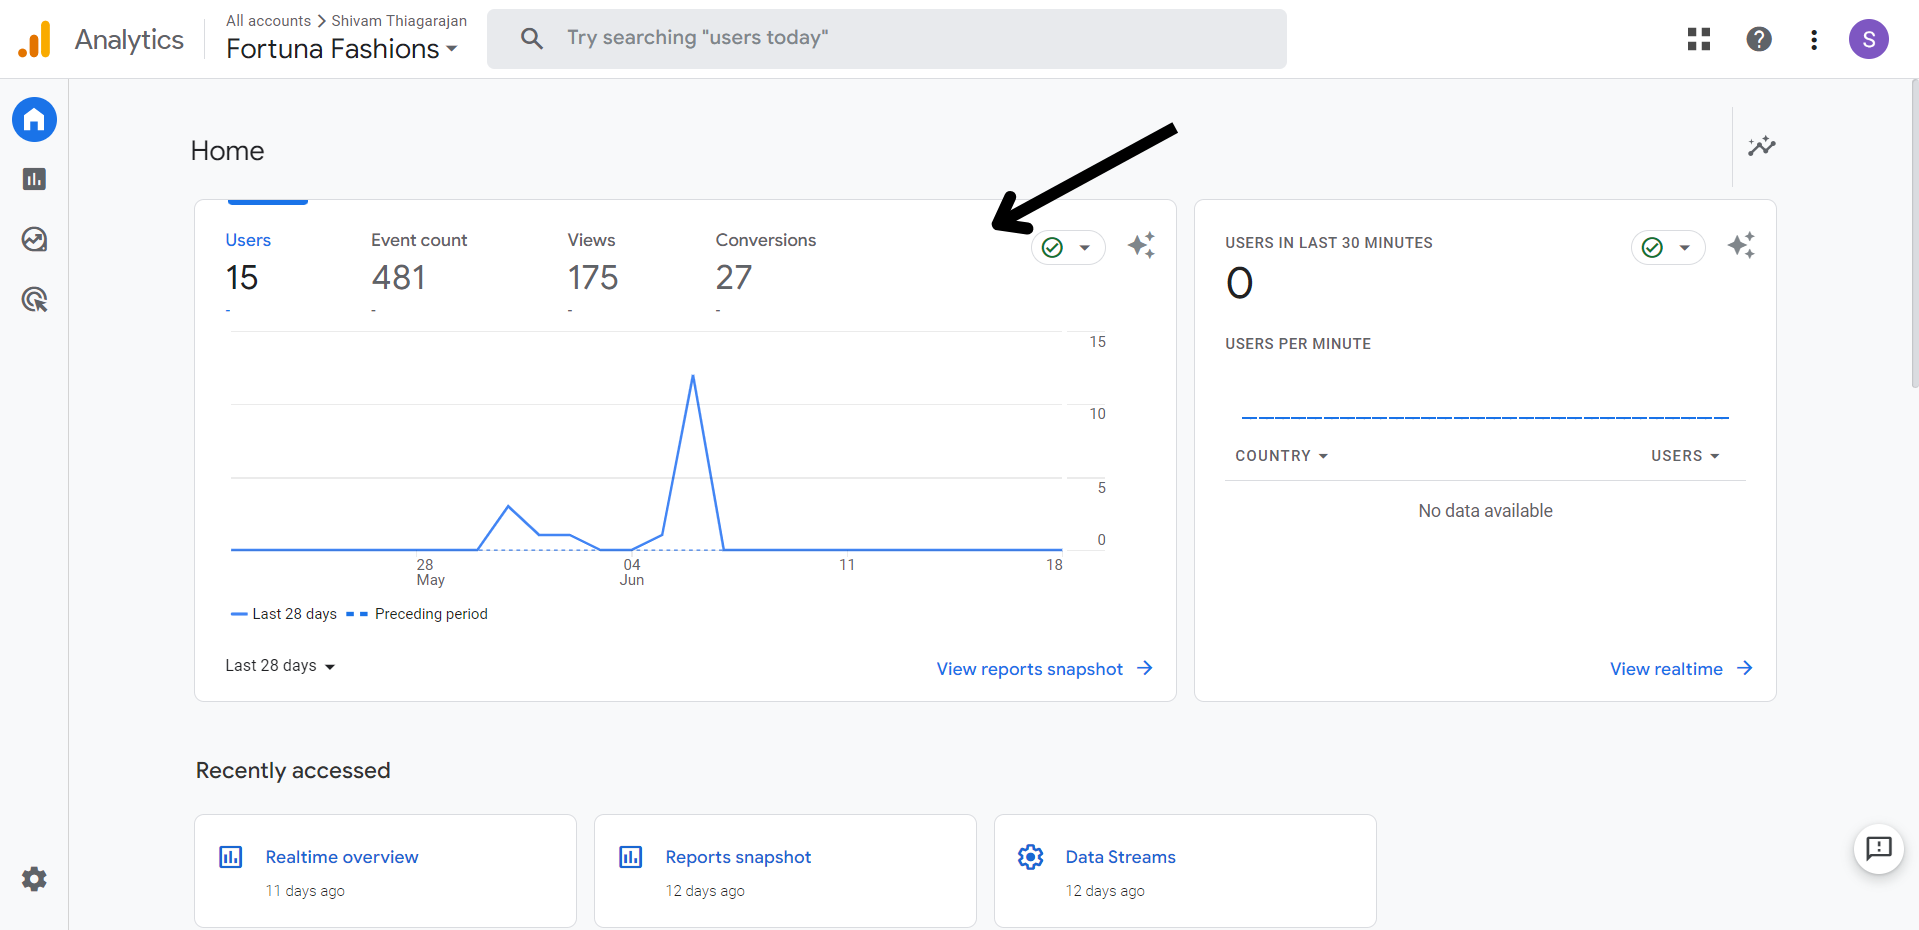Click the Home page heading

pos(228,151)
